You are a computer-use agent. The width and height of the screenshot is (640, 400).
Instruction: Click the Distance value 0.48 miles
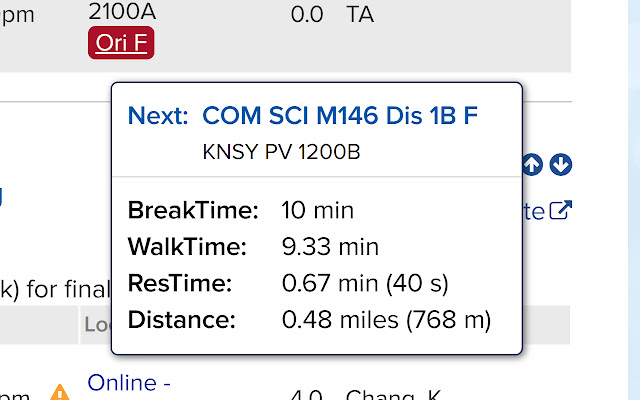pyautogui.click(x=387, y=321)
